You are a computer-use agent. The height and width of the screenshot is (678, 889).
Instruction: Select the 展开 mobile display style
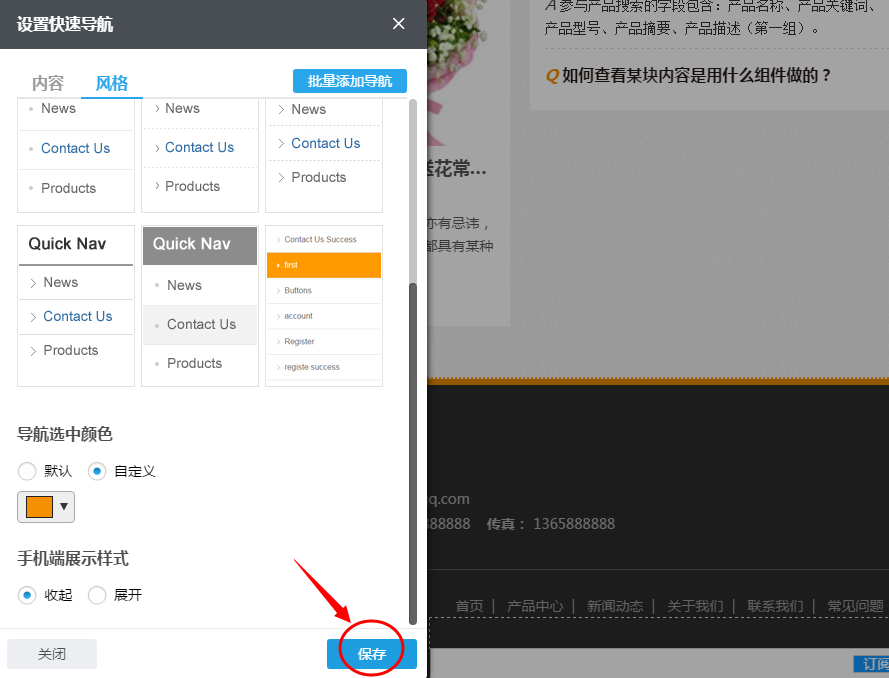(x=96, y=594)
